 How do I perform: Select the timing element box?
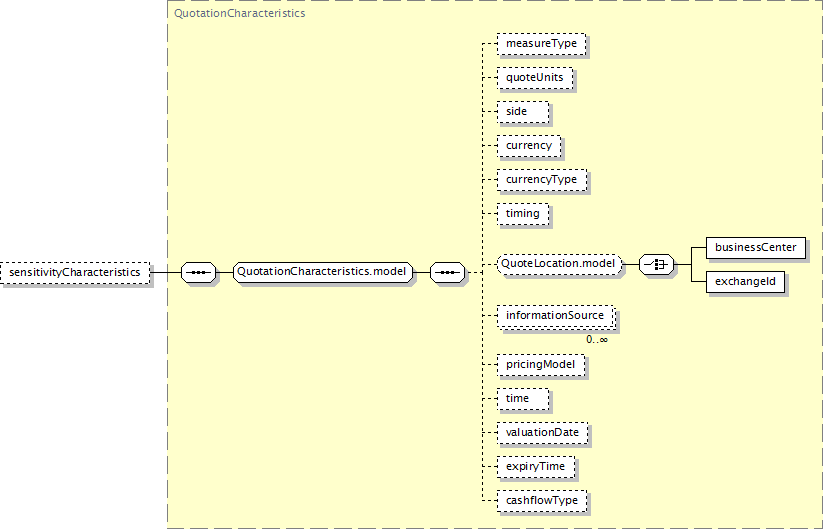tap(523, 214)
